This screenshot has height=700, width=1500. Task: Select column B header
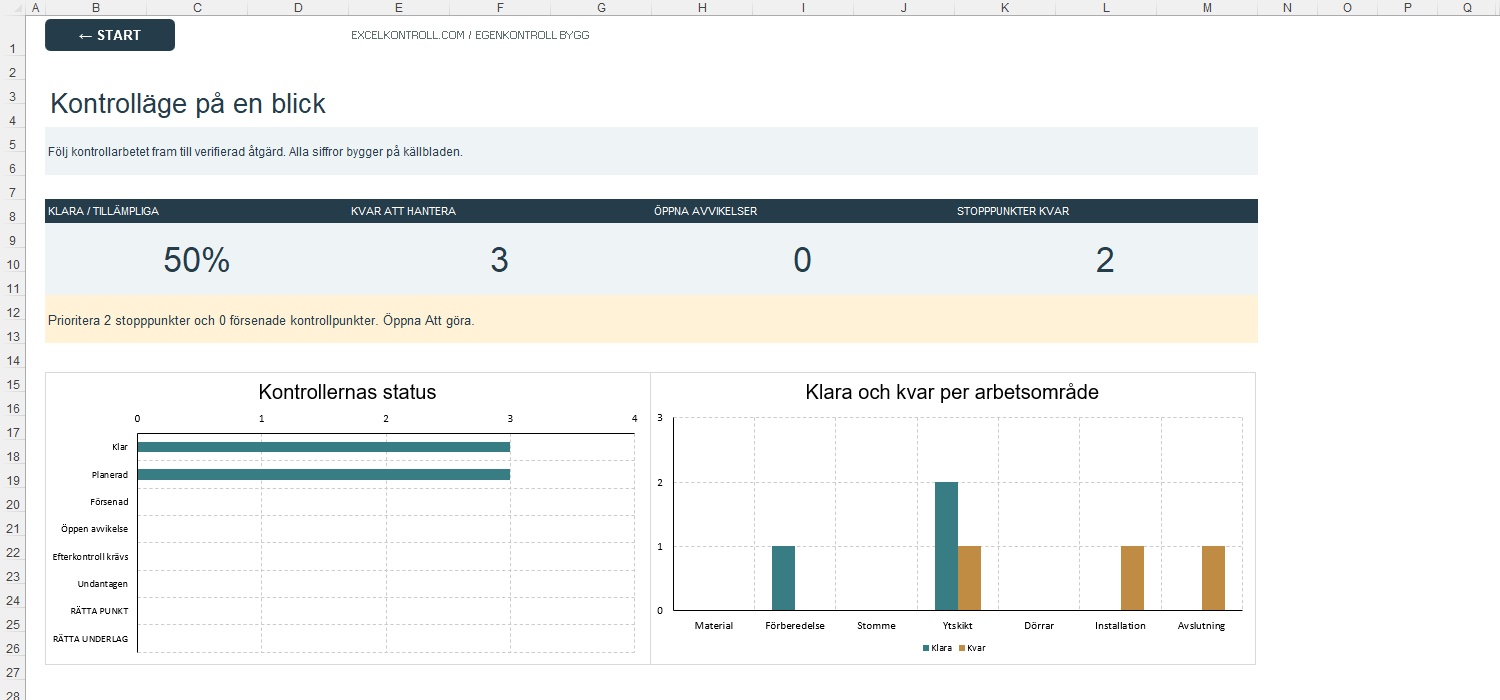coord(95,7)
